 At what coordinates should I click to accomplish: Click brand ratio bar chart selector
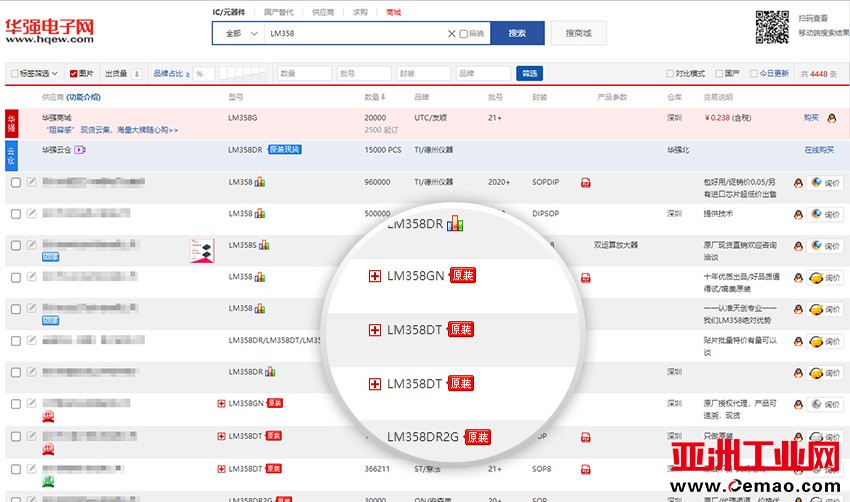pos(243,73)
